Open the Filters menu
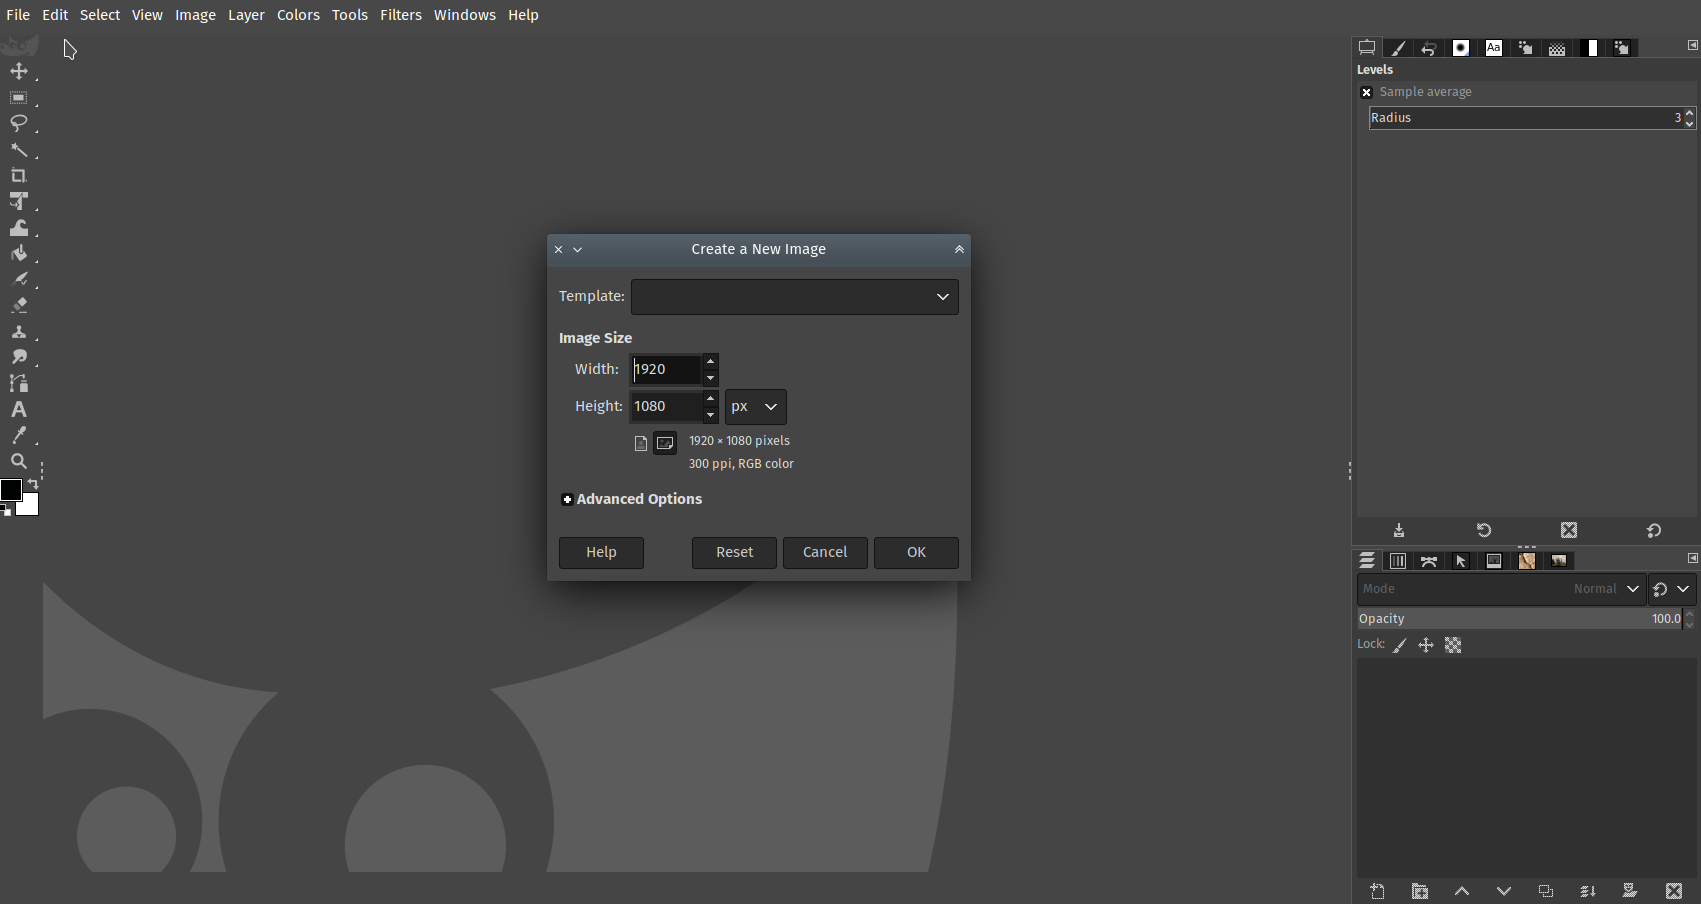This screenshot has height=904, width=1701. [x=401, y=15]
